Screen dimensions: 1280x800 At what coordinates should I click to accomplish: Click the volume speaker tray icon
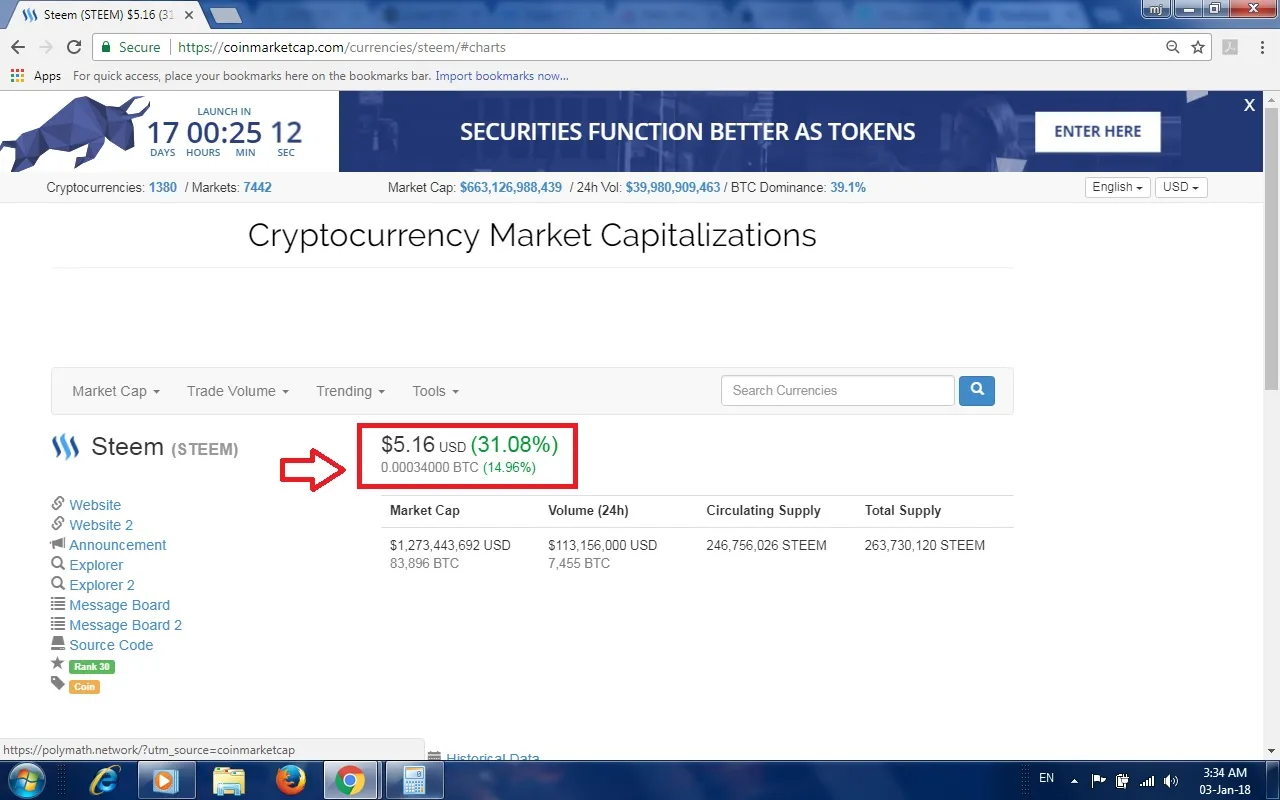1172,781
